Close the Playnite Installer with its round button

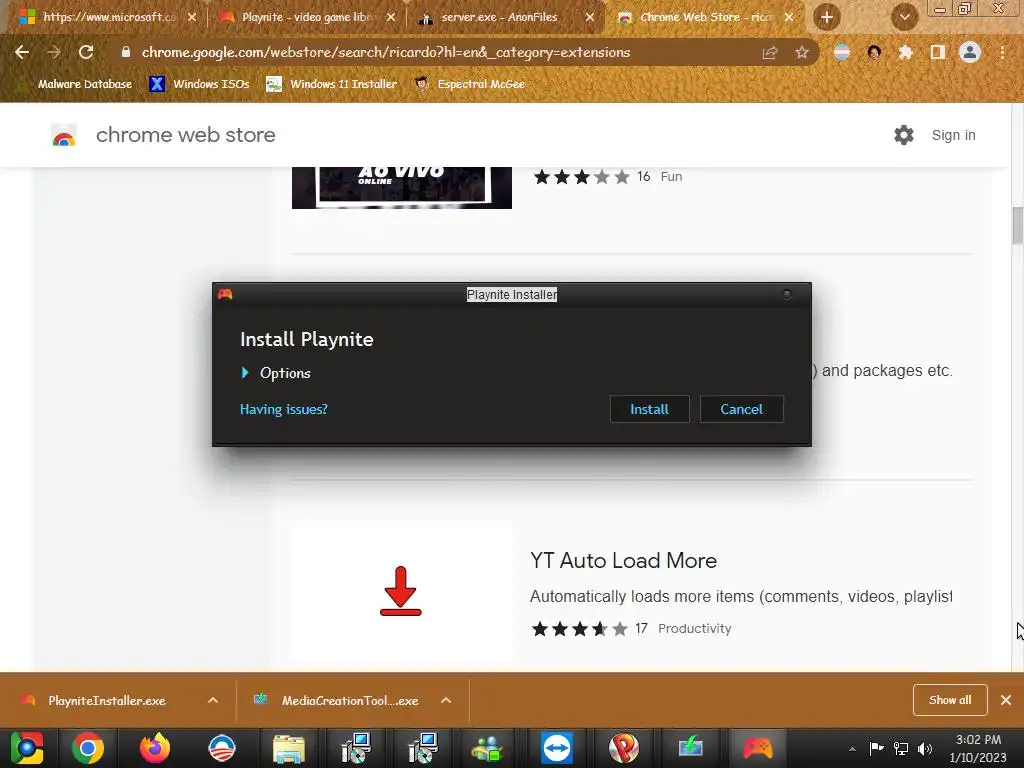786,295
